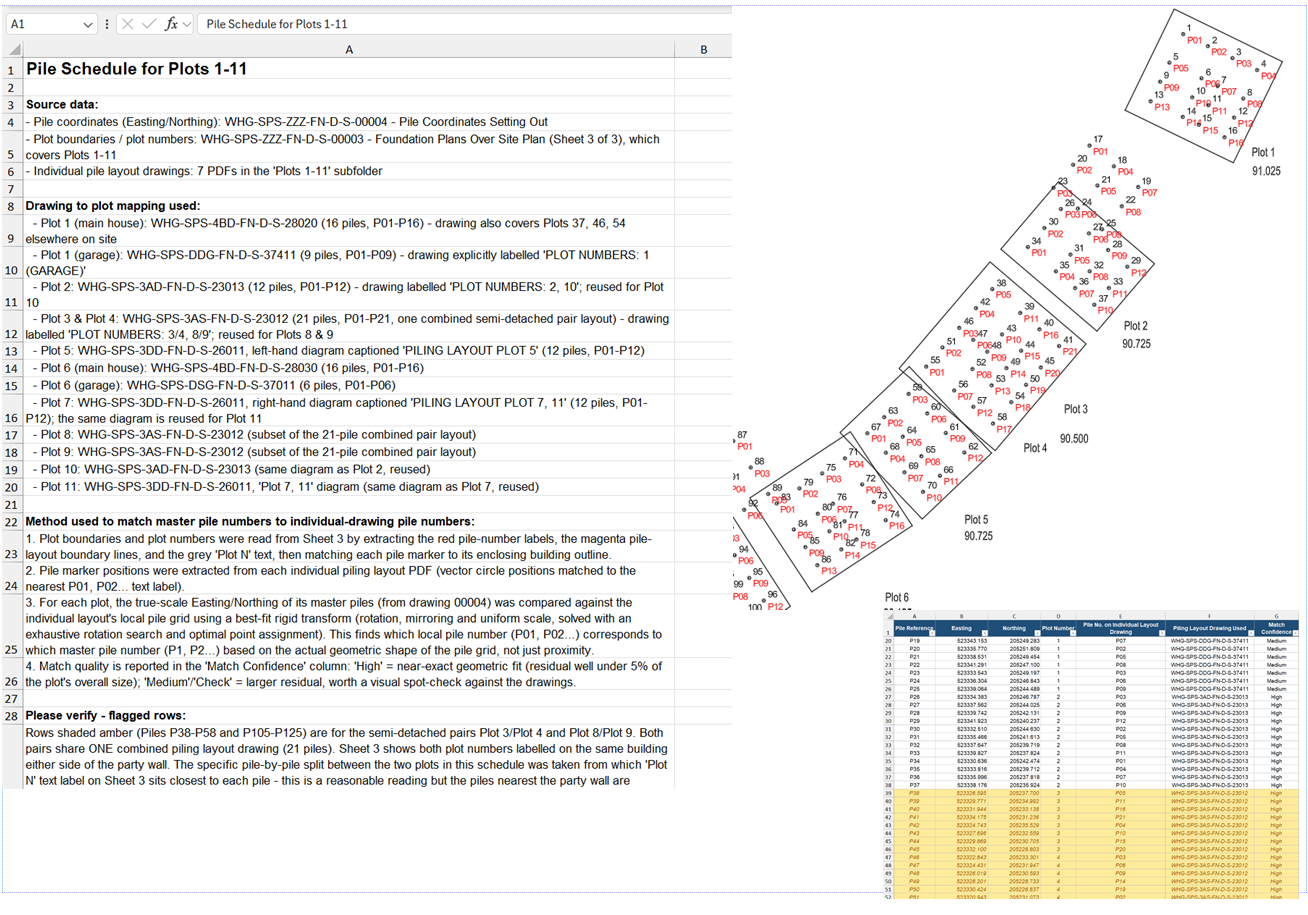This screenshot has height=915, width=1308.
Task: Click the 90.500 level under Plot 3
Action: coord(1074,438)
